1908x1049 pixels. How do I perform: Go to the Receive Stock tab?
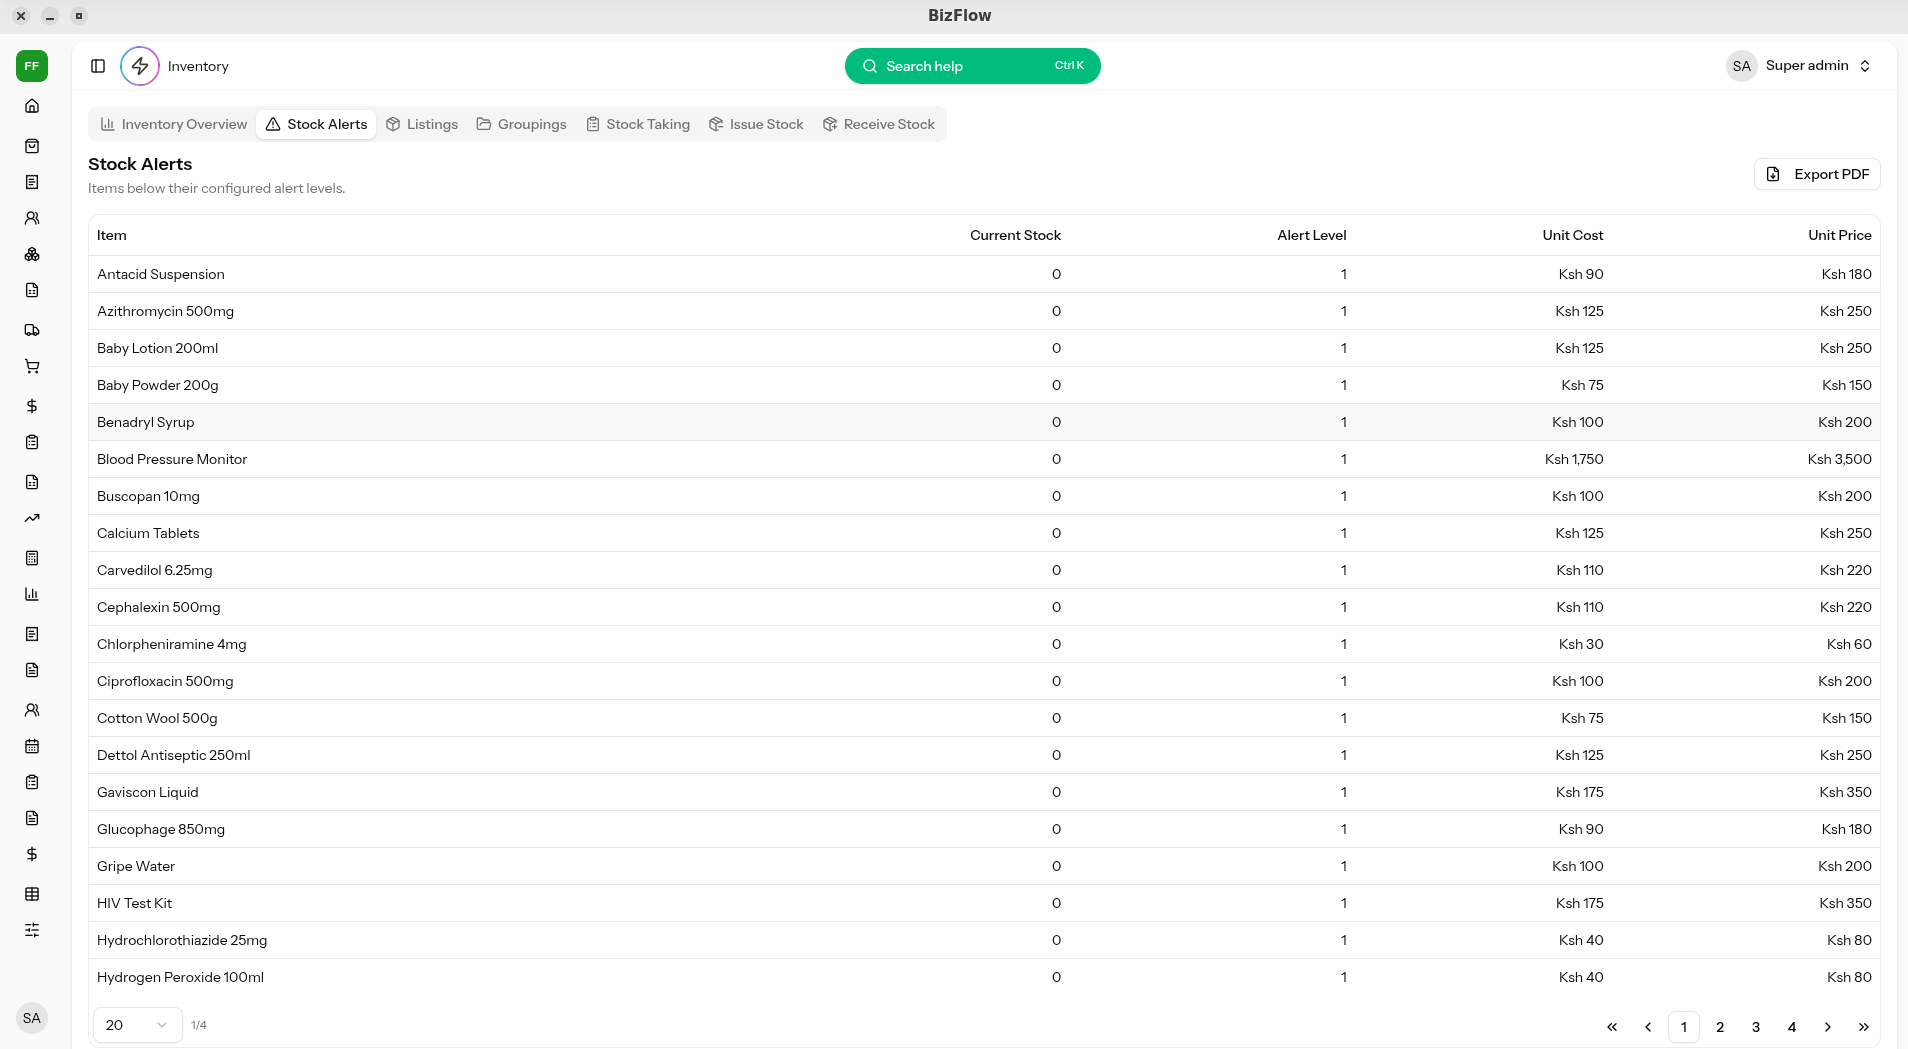pos(879,124)
